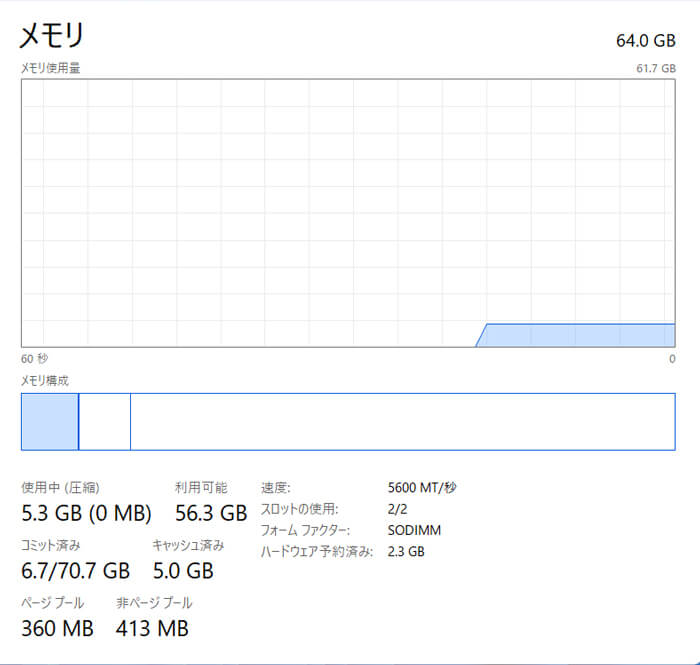Select the blue in-use segment of memory composition bar
700x665 pixels.
[x=49, y=422]
